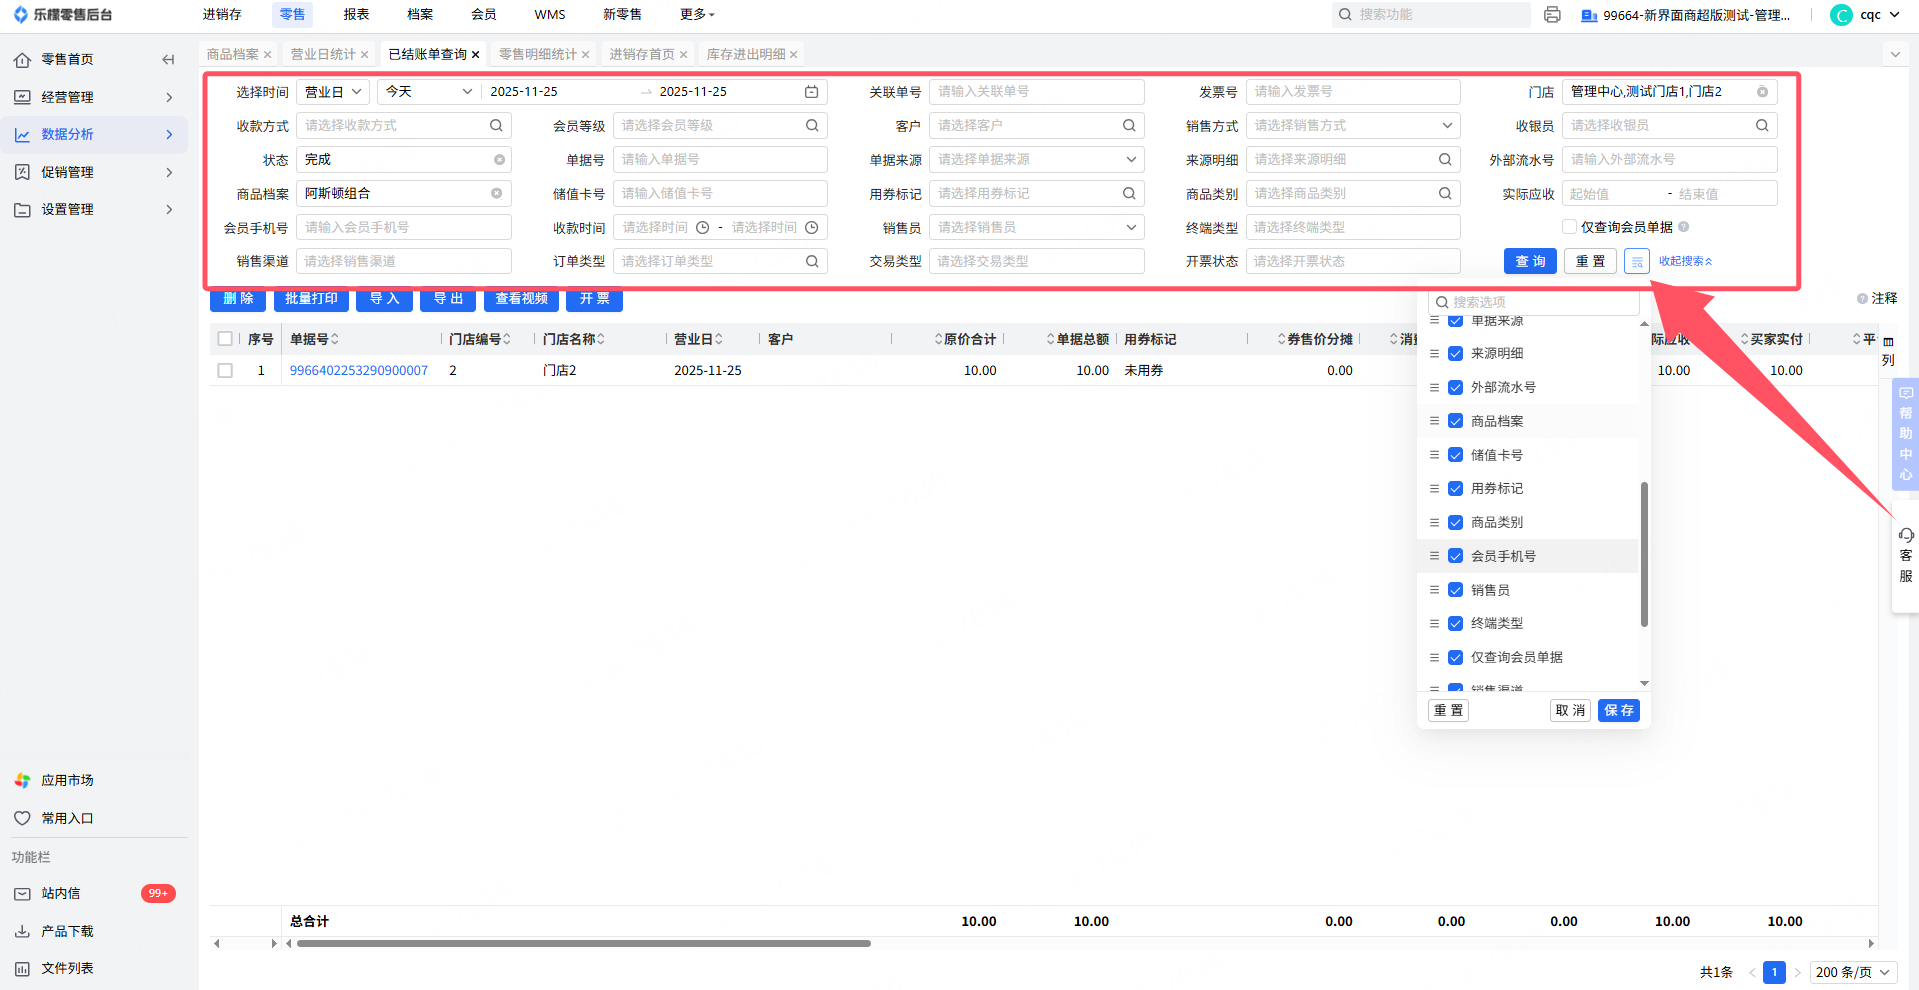Image resolution: width=1919 pixels, height=990 pixels.
Task: Uncheck 商品档案 in column list
Action: (1456, 421)
